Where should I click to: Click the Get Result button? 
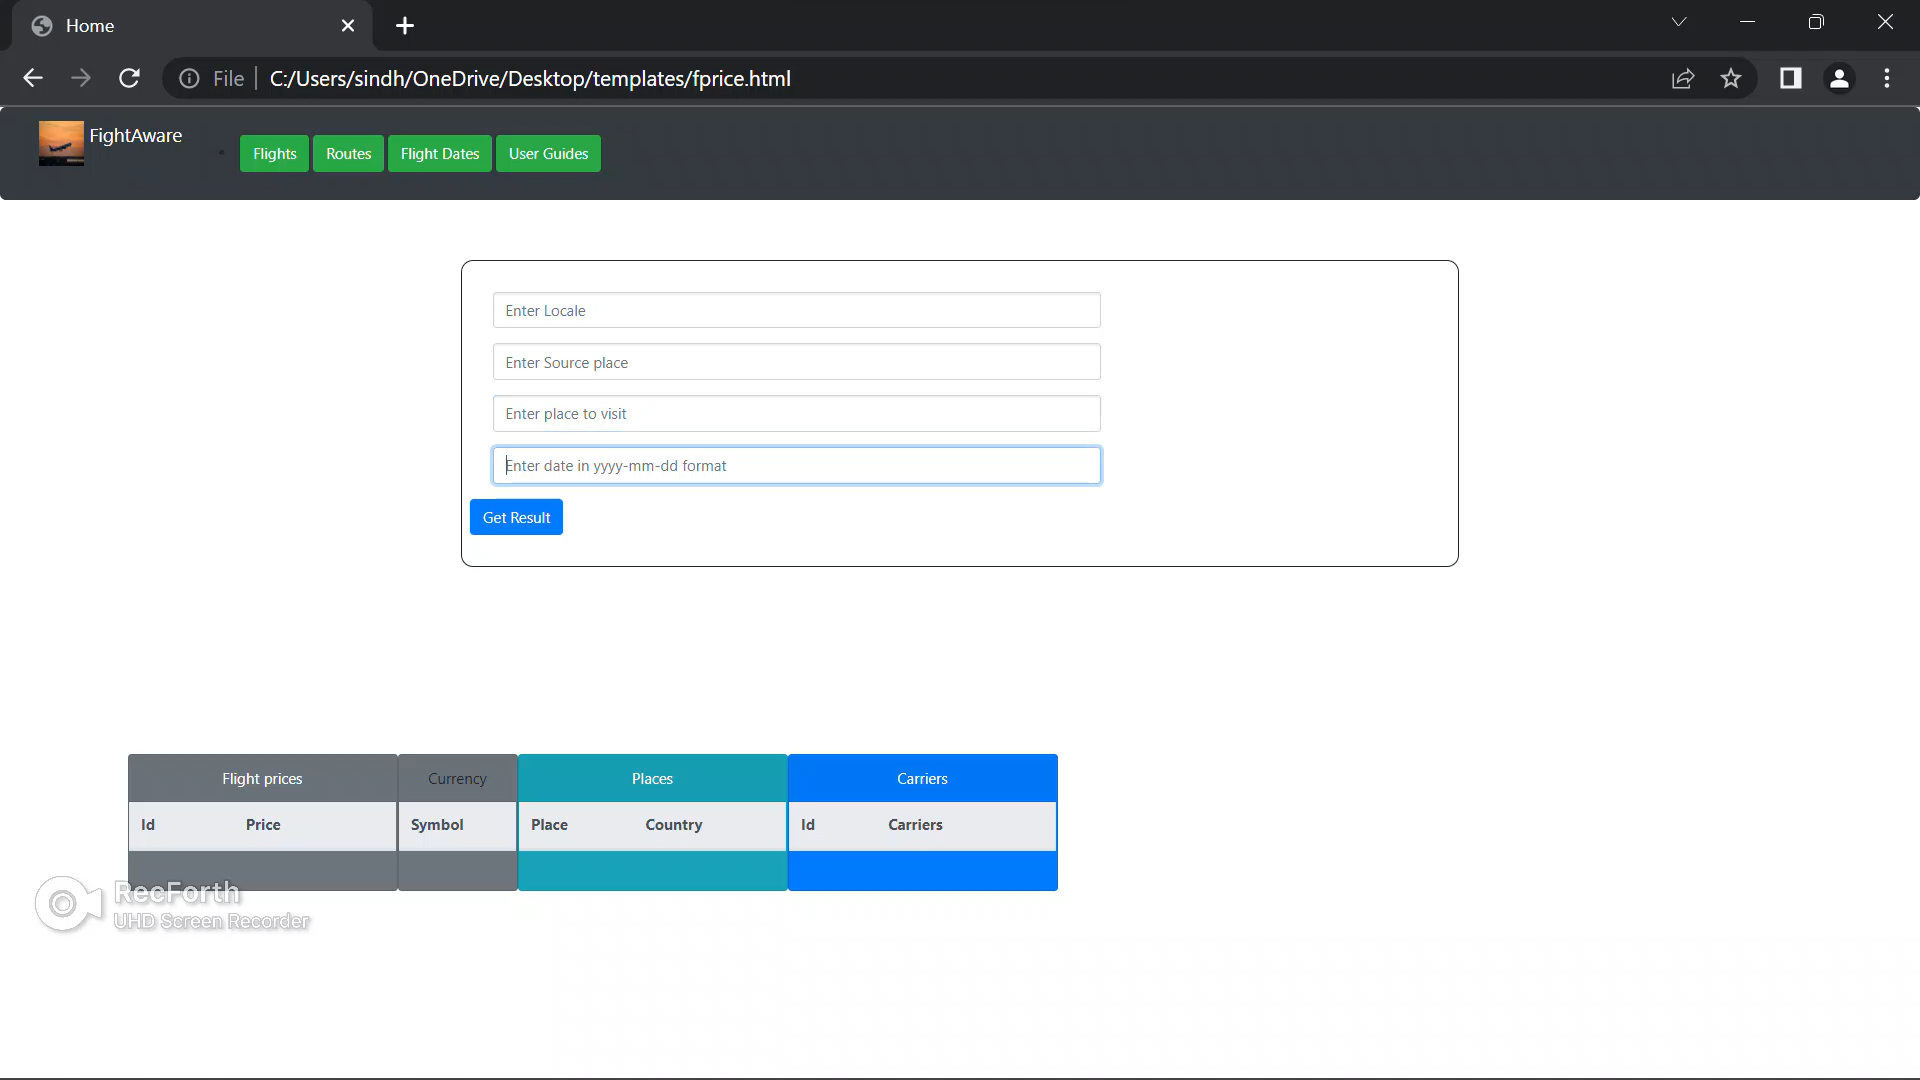516,517
